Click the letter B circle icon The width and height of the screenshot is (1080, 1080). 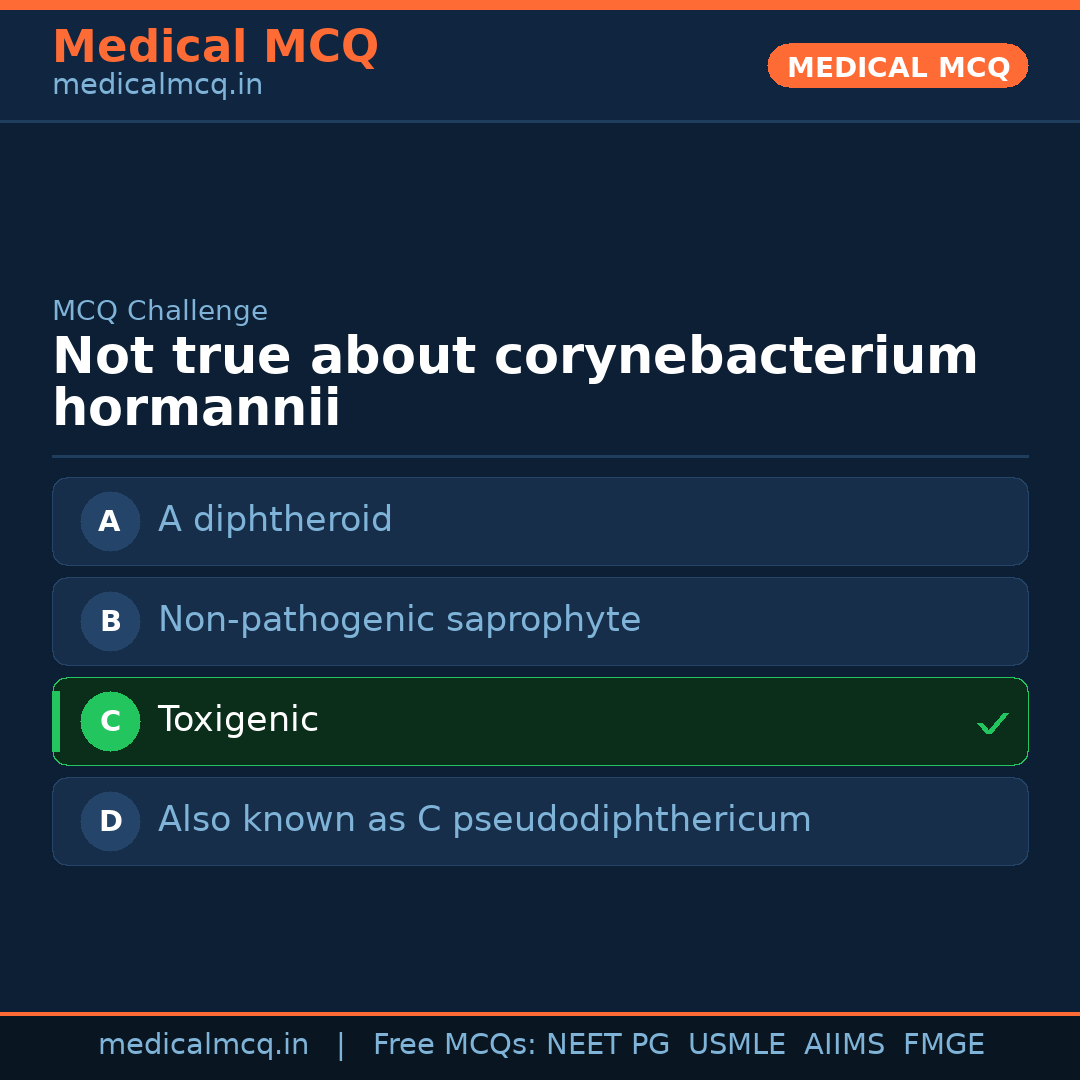110,621
